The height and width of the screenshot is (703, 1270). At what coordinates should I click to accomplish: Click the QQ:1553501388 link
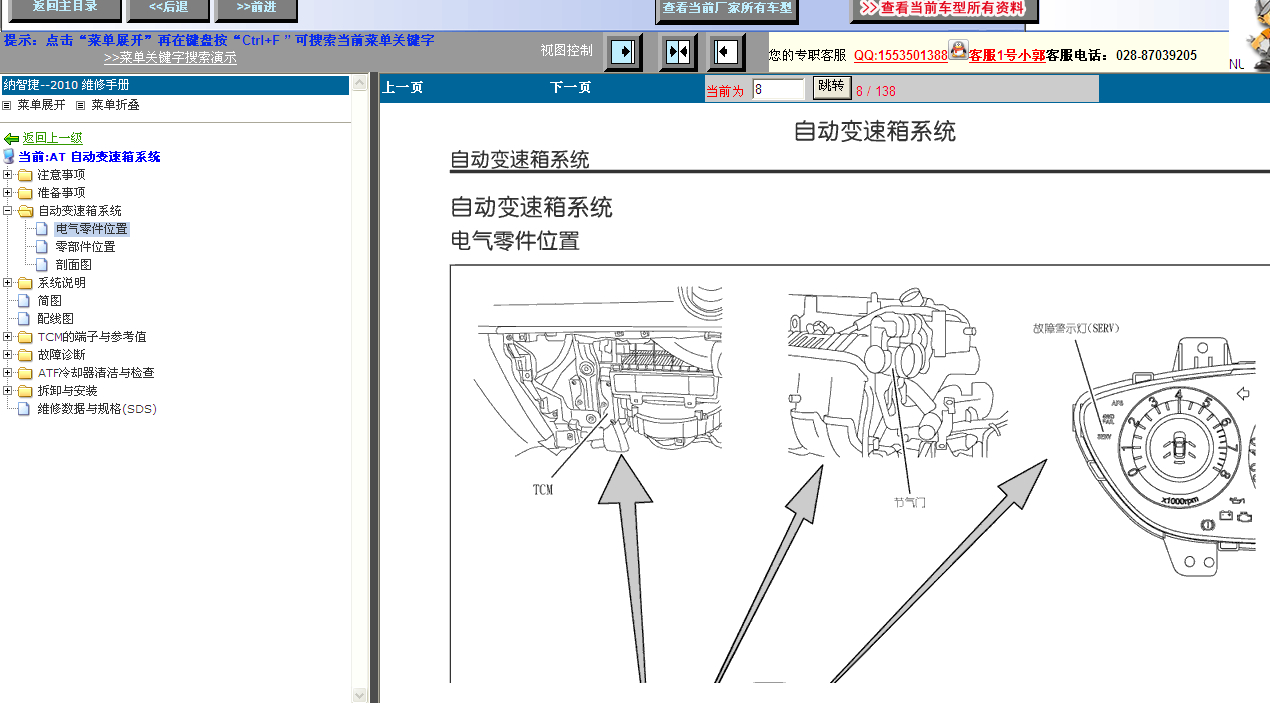pyautogui.click(x=900, y=56)
